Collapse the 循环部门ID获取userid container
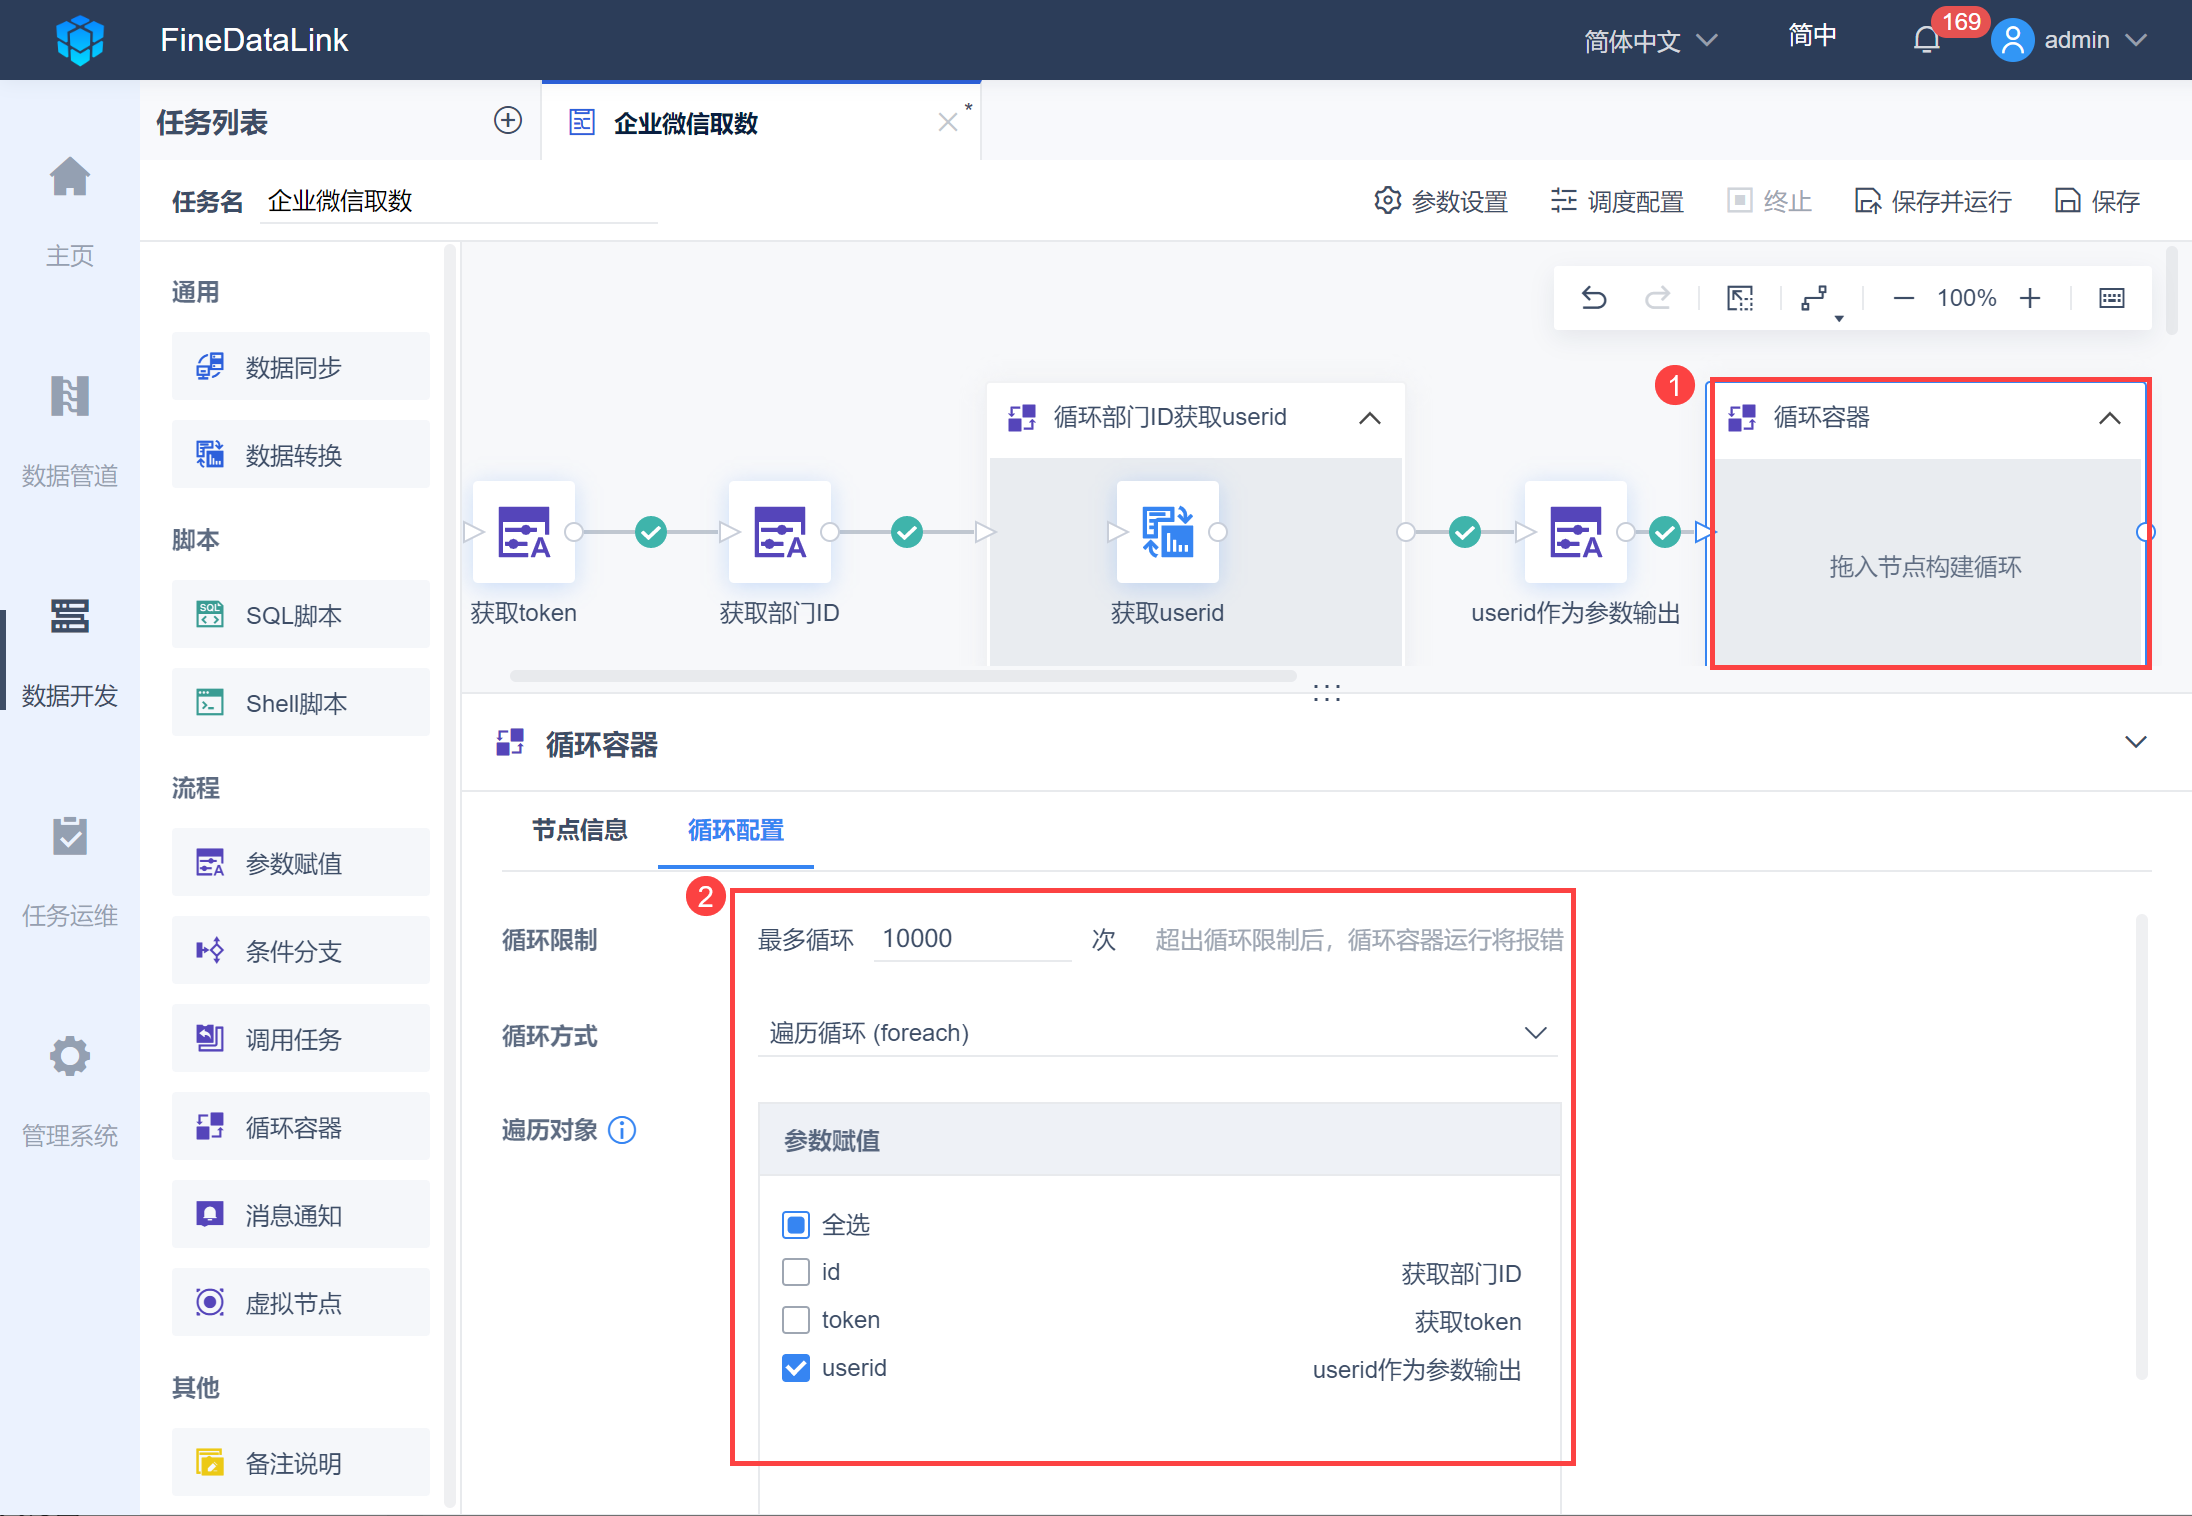This screenshot has width=2192, height=1516. click(1370, 418)
